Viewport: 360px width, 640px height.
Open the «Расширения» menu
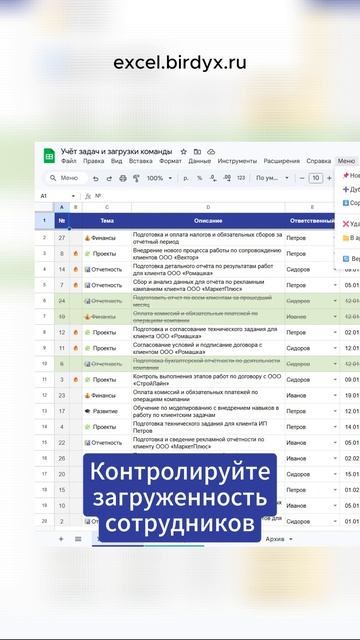pos(282,161)
